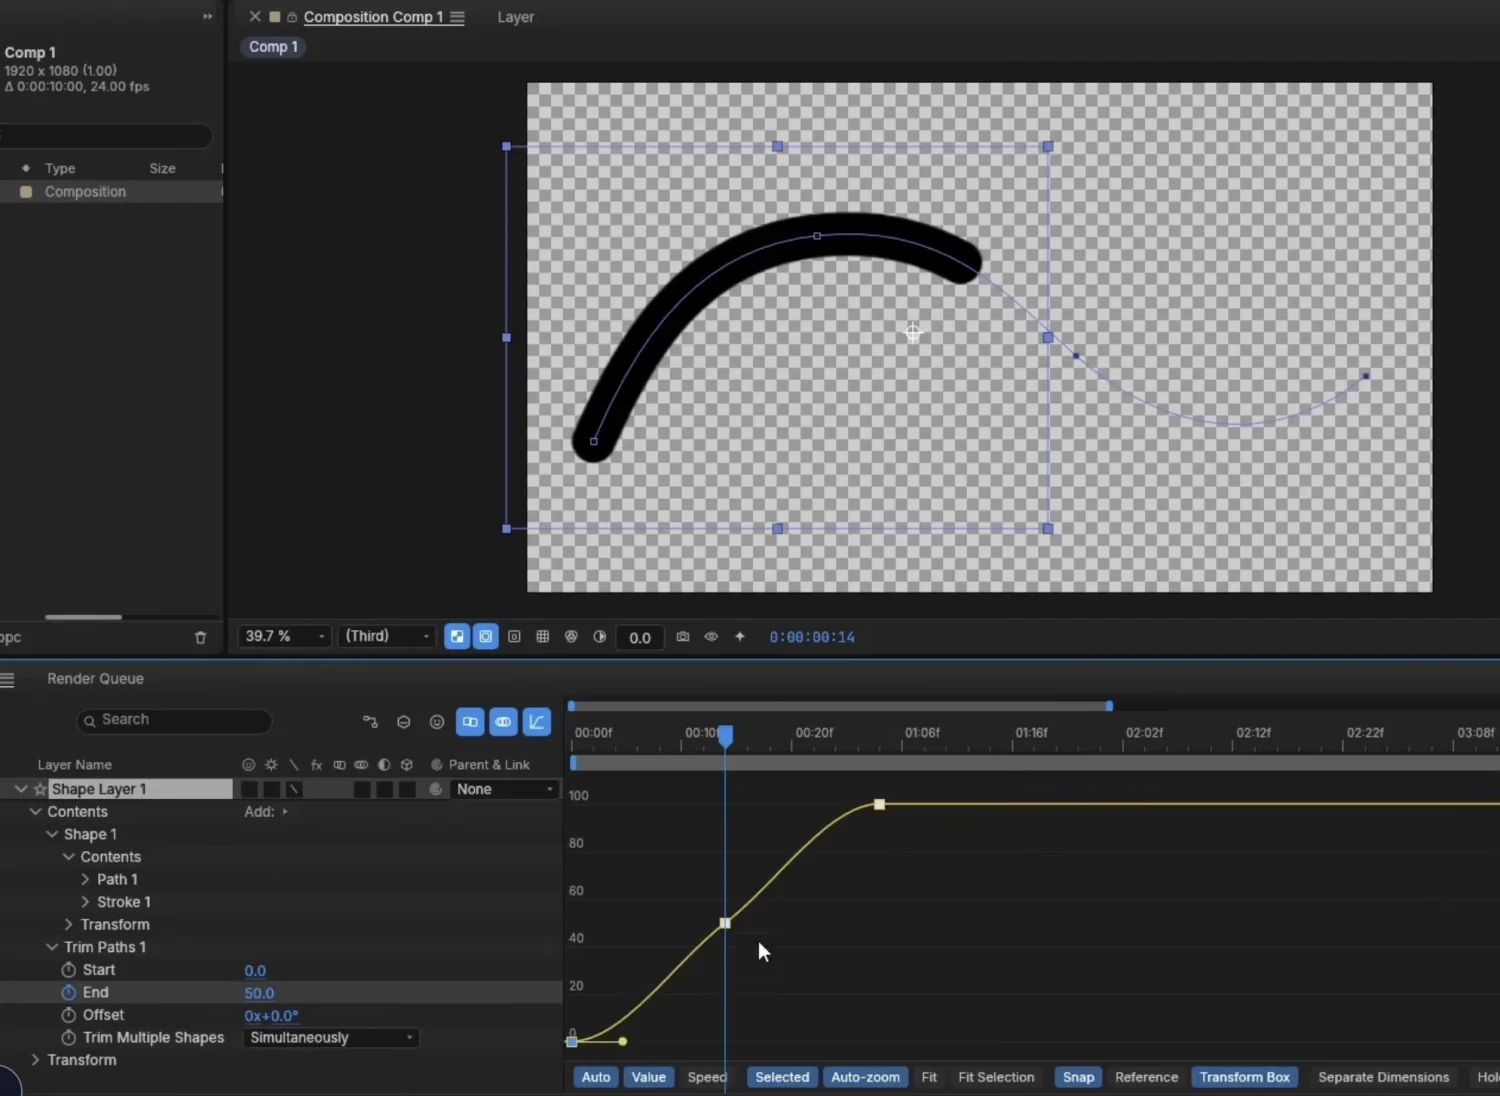1500x1096 pixels.
Task: Collapse the Shape Layer 1 layer
Action: click(20, 789)
